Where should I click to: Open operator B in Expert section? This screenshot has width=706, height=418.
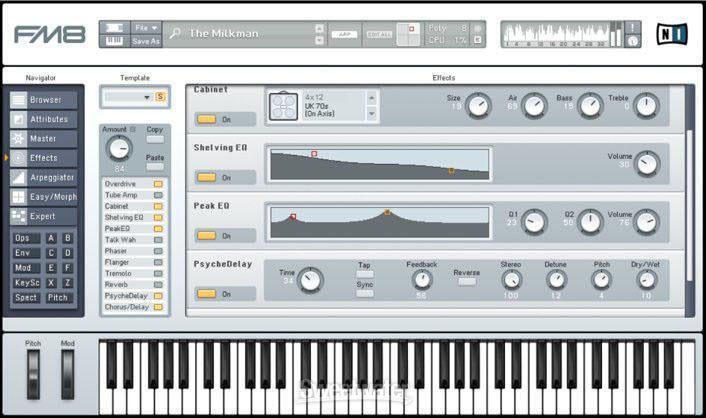(x=68, y=238)
